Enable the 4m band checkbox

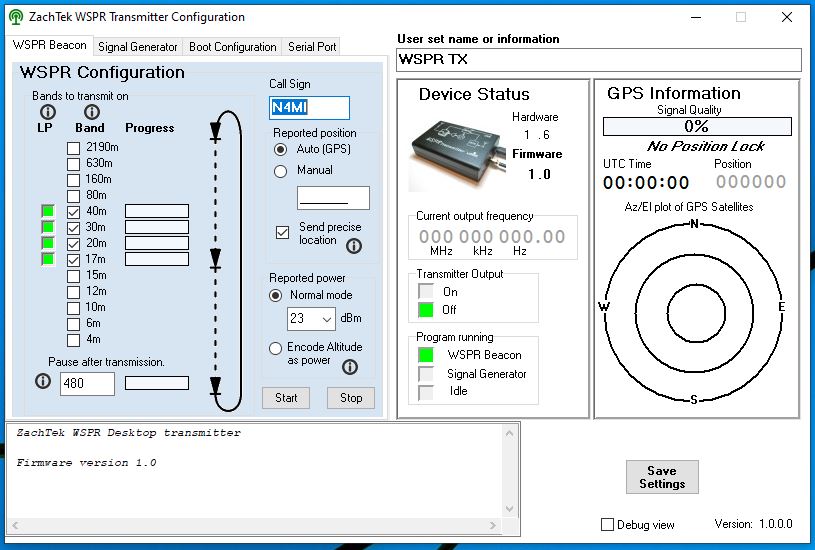click(x=73, y=341)
